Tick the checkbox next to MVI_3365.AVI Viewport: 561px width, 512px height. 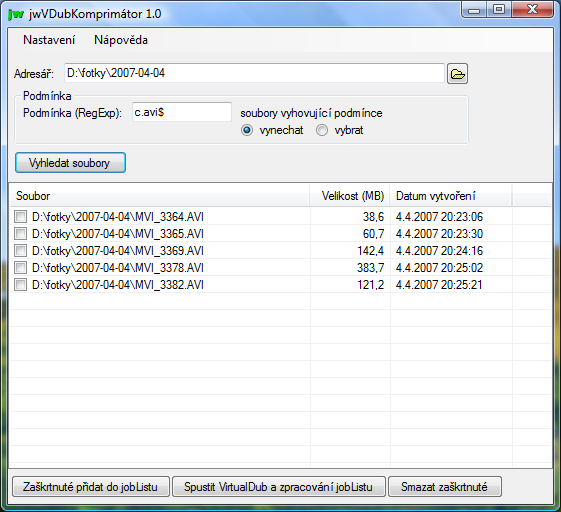click(x=20, y=234)
